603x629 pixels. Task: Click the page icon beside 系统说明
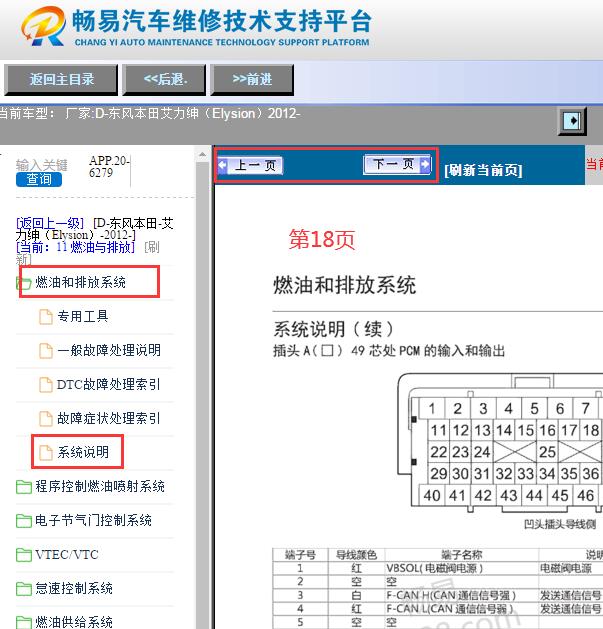(x=46, y=452)
